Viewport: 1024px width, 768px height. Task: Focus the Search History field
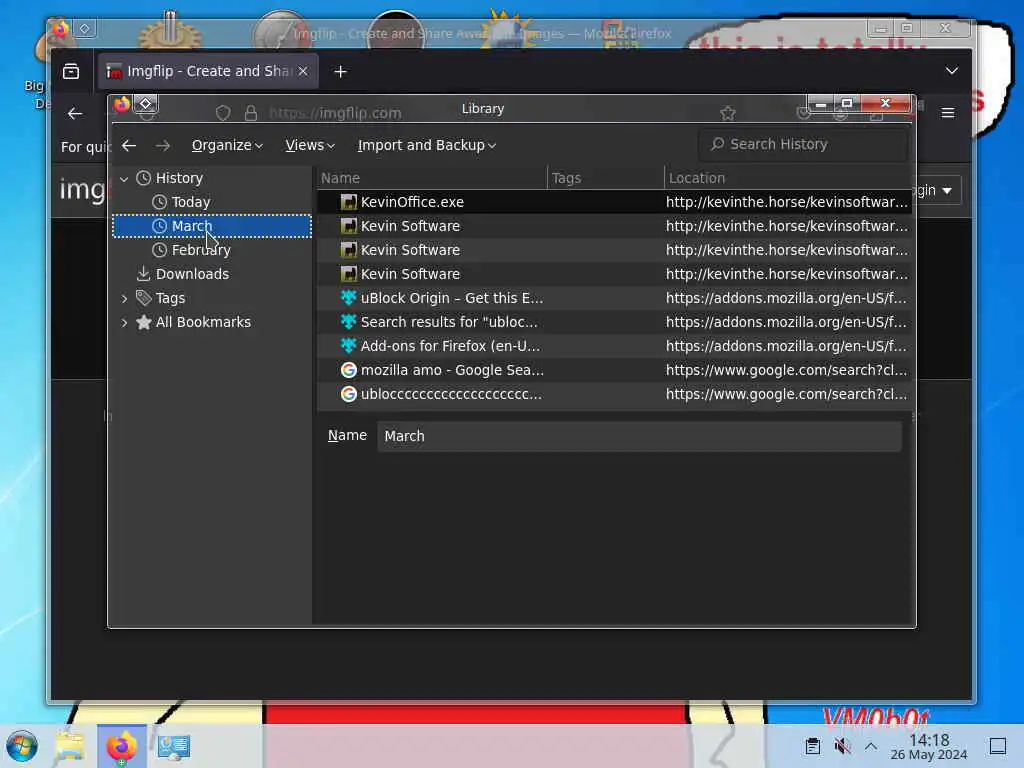point(803,144)
